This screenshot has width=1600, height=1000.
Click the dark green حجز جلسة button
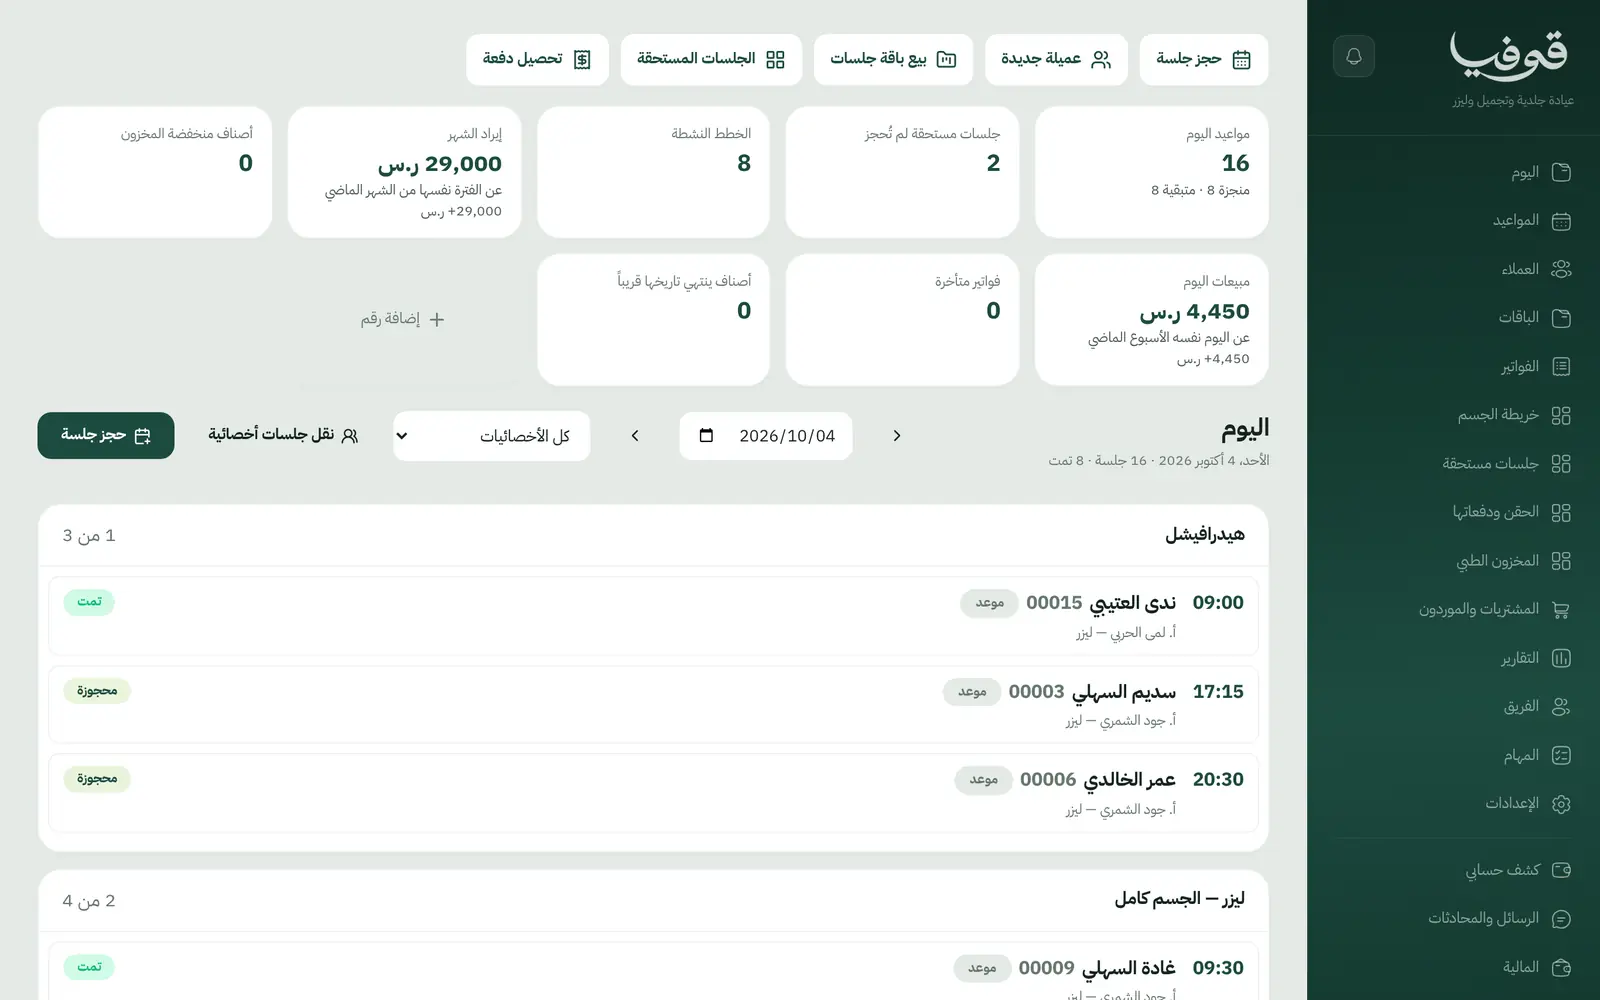point(106,435)
